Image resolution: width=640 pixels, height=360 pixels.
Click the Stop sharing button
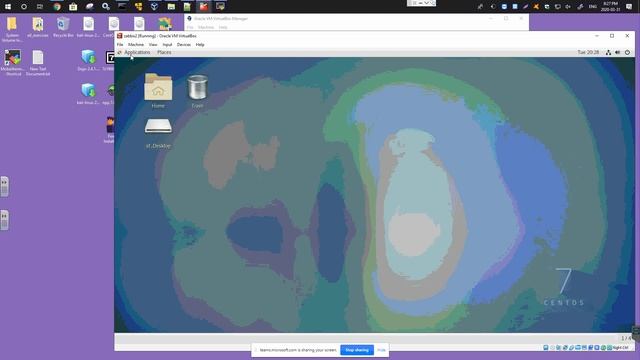pos(357,350)
